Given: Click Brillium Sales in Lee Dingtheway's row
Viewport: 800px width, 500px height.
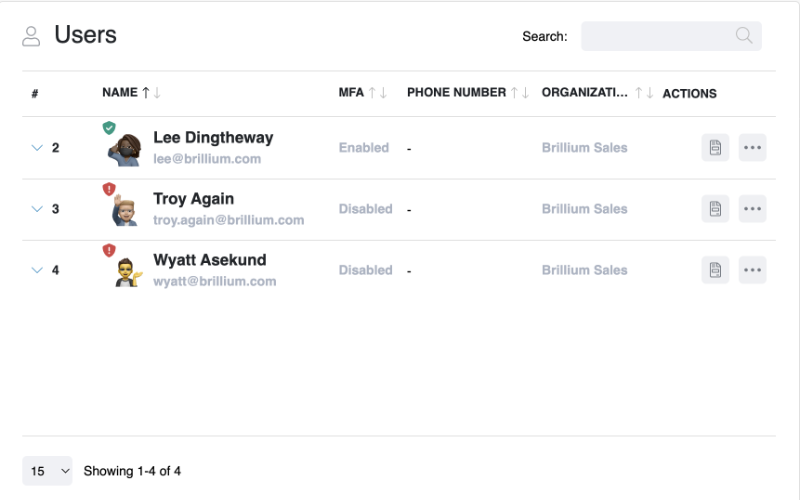Looking at the screenshot, I should coord(585,147).
